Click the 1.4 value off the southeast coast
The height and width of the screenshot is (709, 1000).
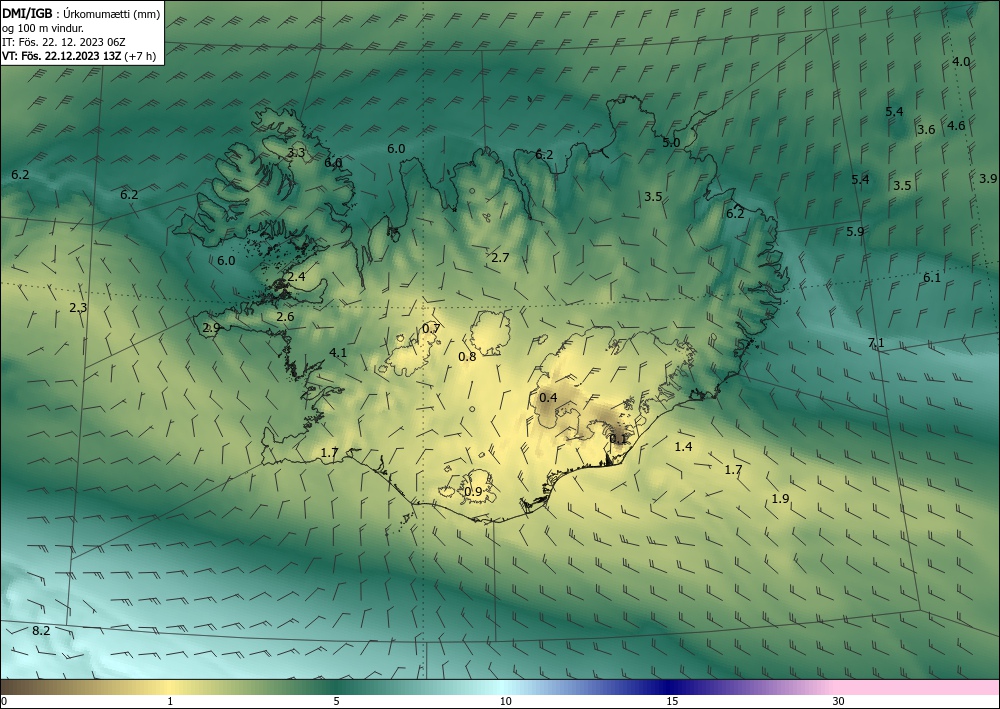(x=683, y=447)
